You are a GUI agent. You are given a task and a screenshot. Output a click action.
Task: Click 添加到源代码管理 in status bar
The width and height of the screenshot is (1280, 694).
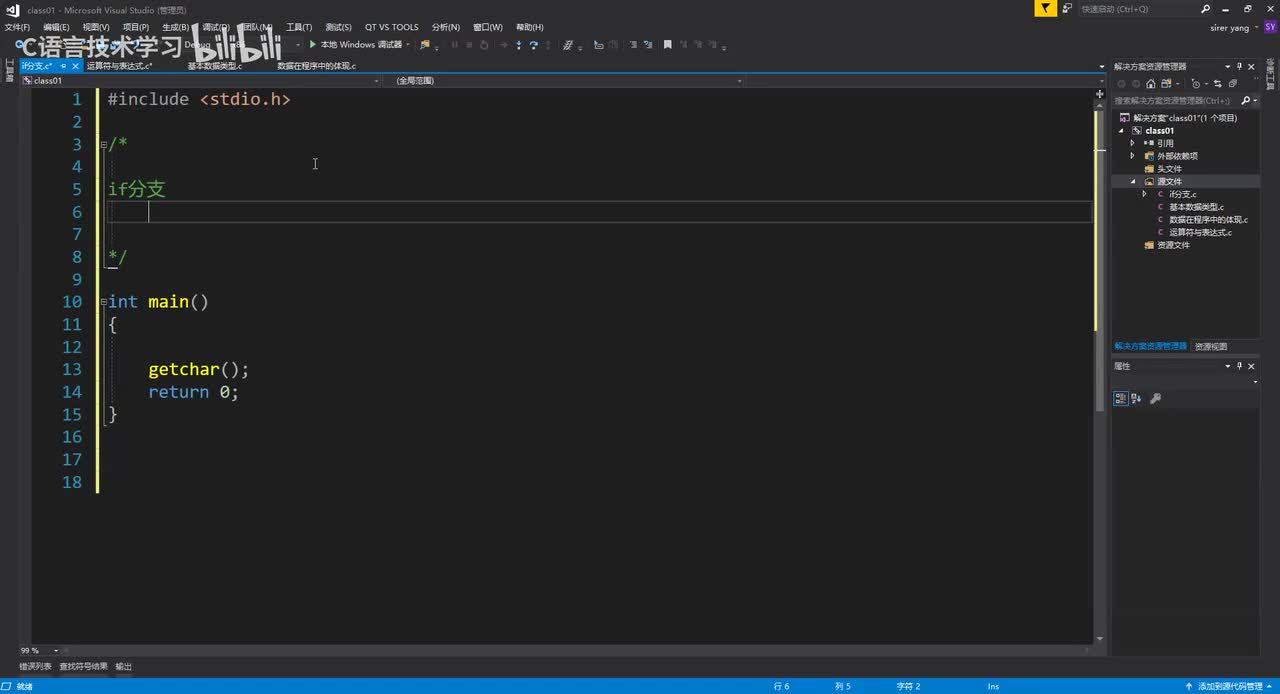pos(1230,686)
